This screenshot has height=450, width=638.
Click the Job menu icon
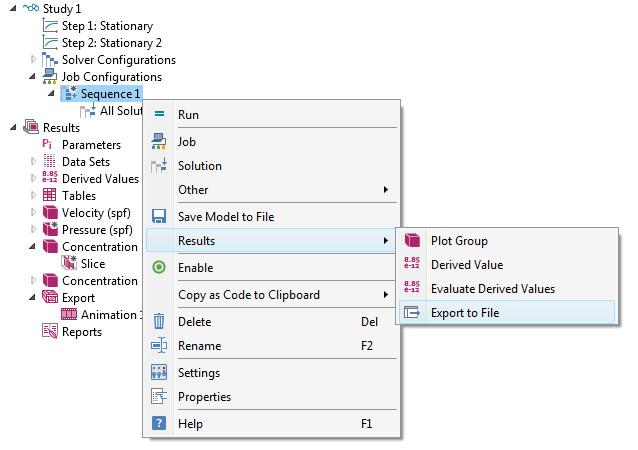click(x=158, y=141)
